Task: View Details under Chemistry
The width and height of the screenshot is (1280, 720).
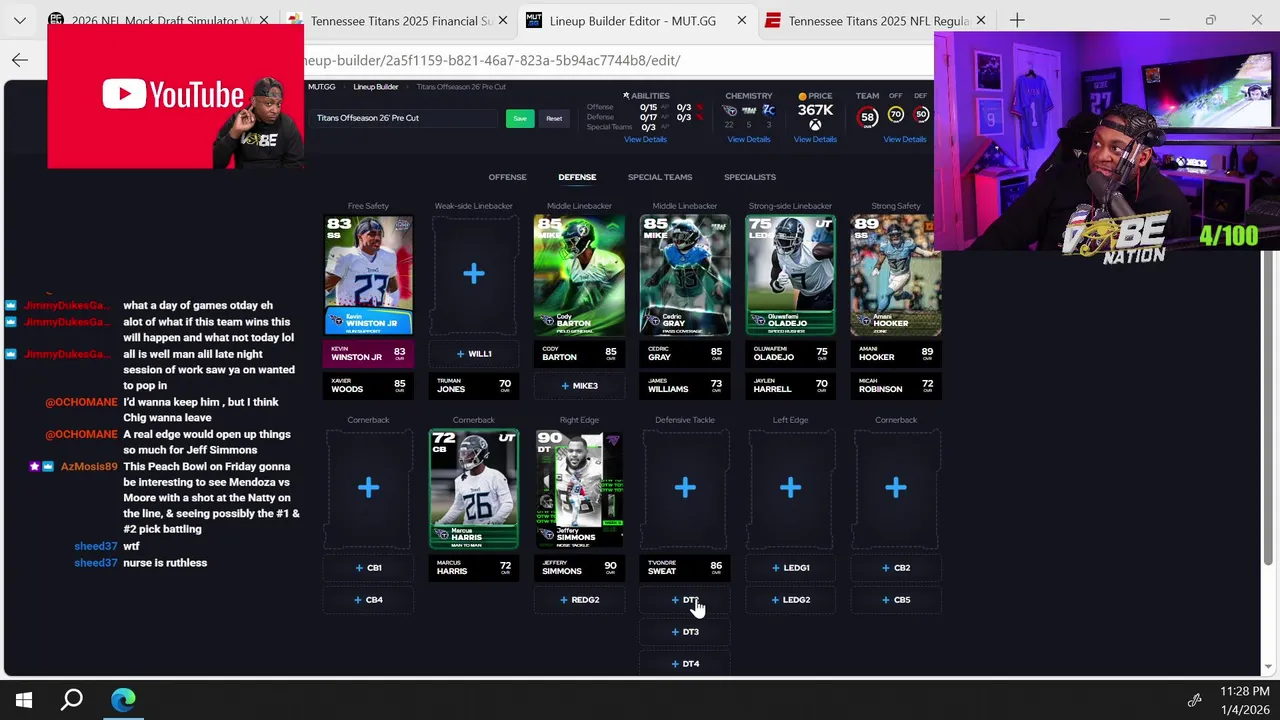Action: coord(748,139)
